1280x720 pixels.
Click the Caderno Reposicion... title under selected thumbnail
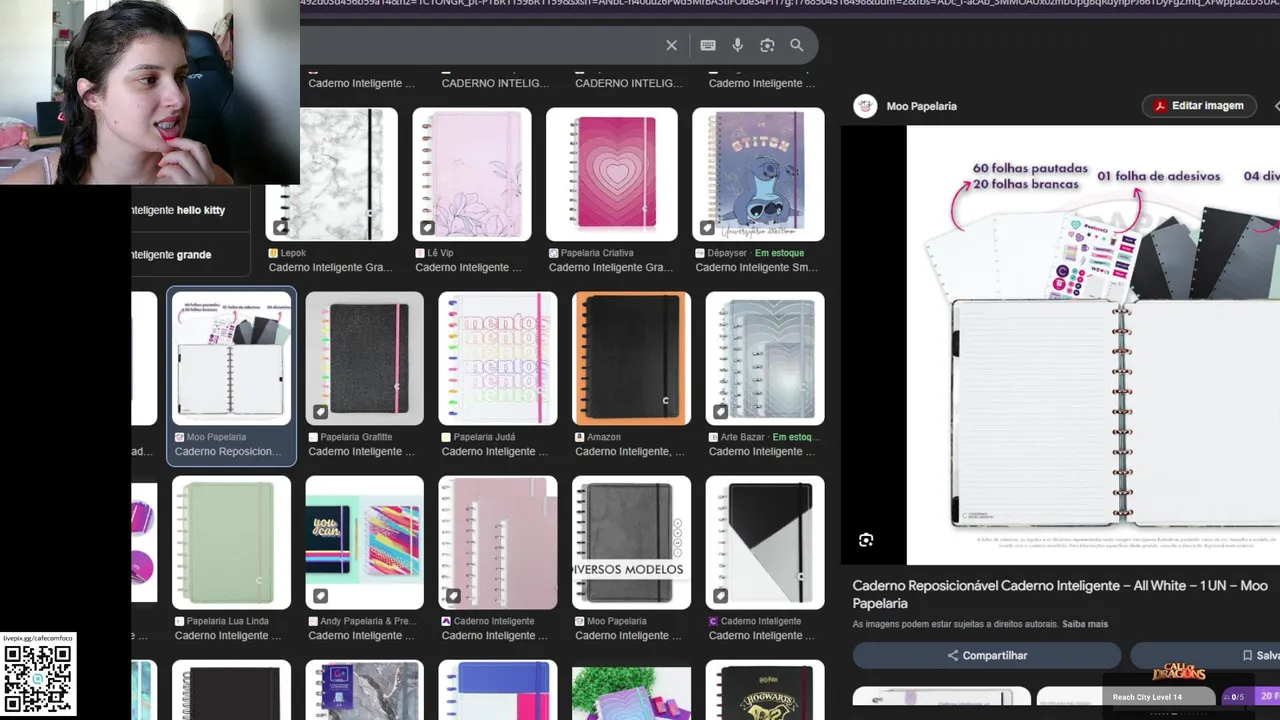228,451
